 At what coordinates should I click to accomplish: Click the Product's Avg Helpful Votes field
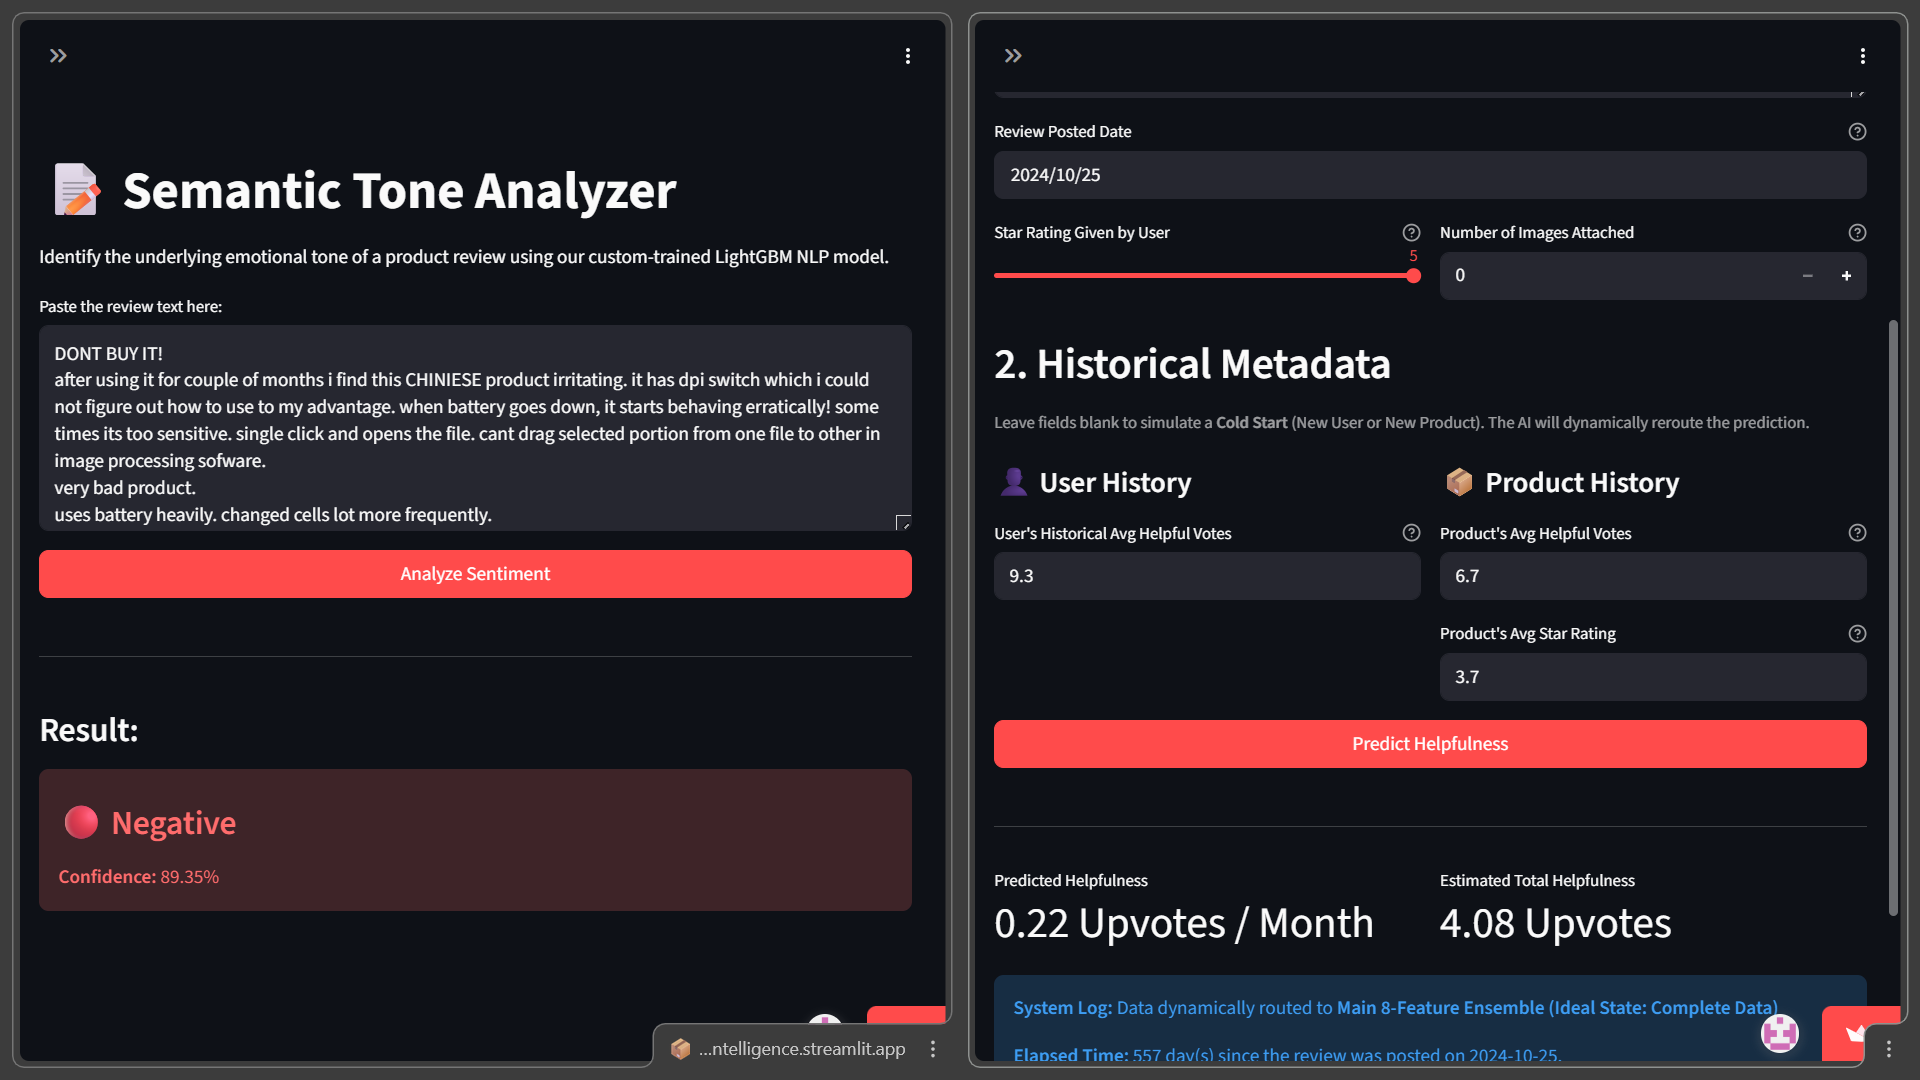click(x=1653, y=576)
